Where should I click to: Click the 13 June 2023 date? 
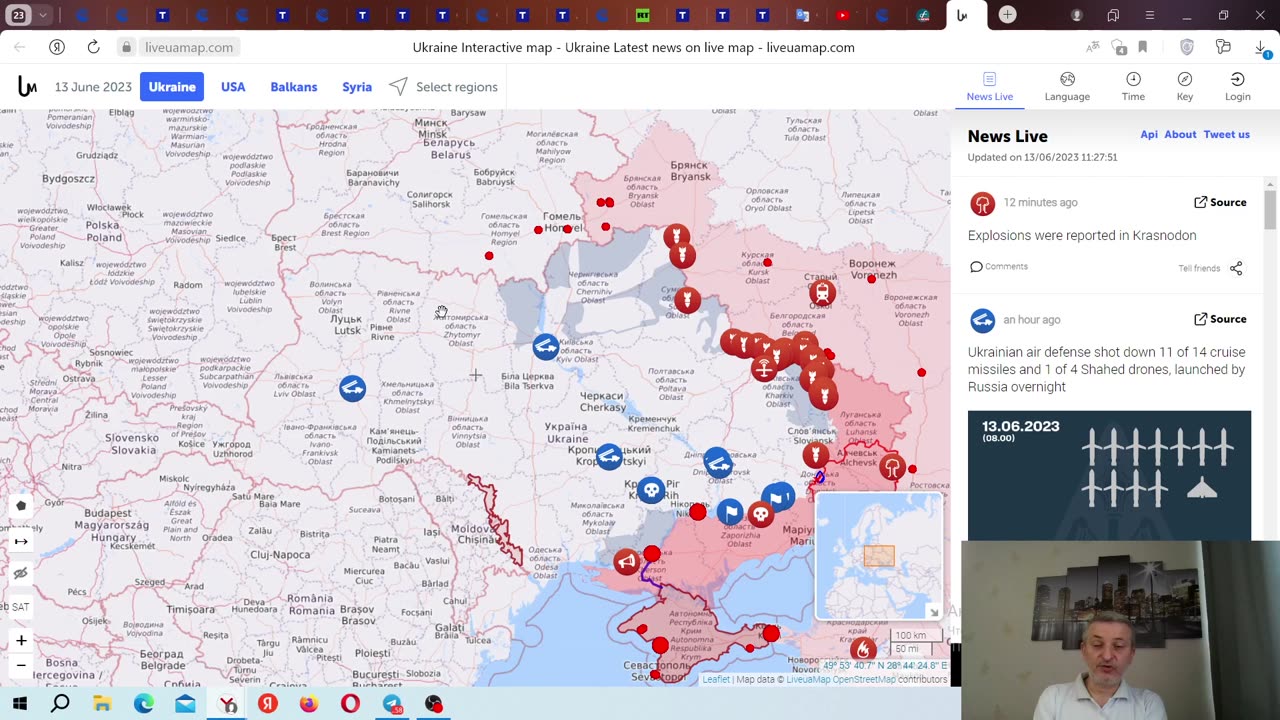[93, 87]
